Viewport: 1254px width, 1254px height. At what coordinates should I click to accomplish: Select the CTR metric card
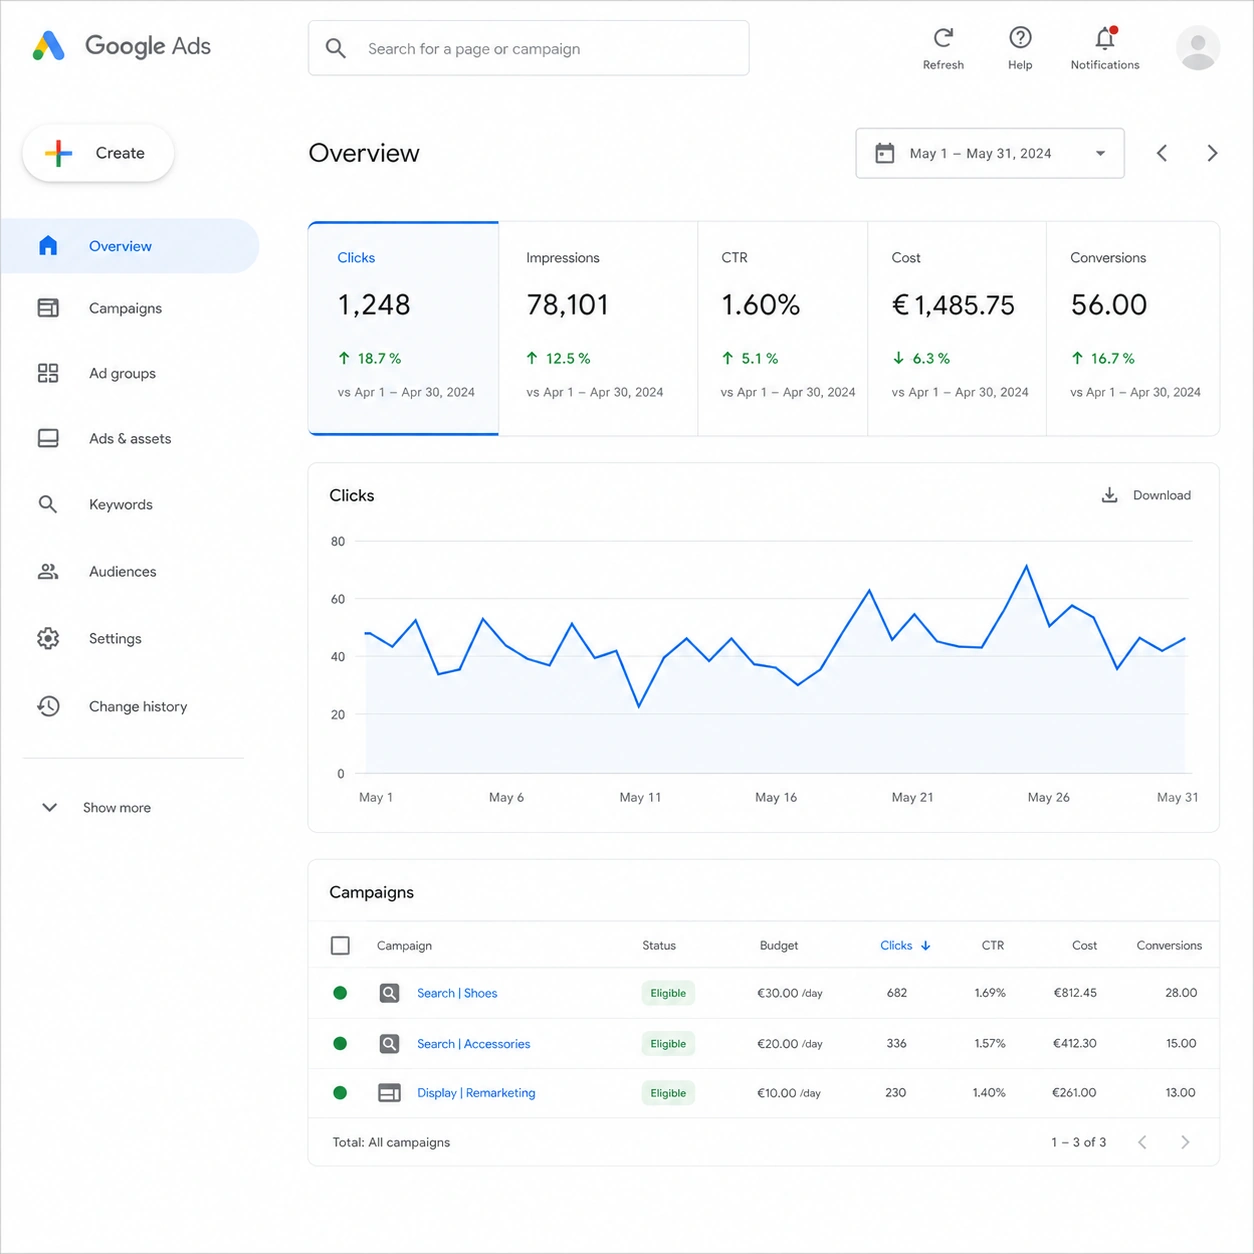(783, 329)
